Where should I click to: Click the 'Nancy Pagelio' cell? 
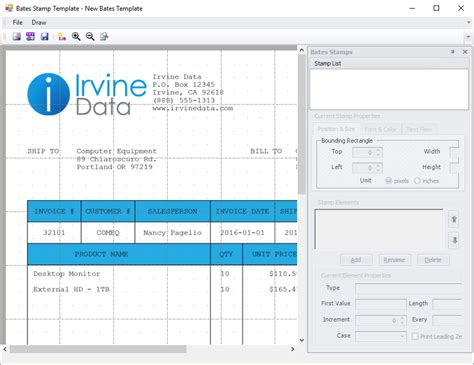pos(173,233)
